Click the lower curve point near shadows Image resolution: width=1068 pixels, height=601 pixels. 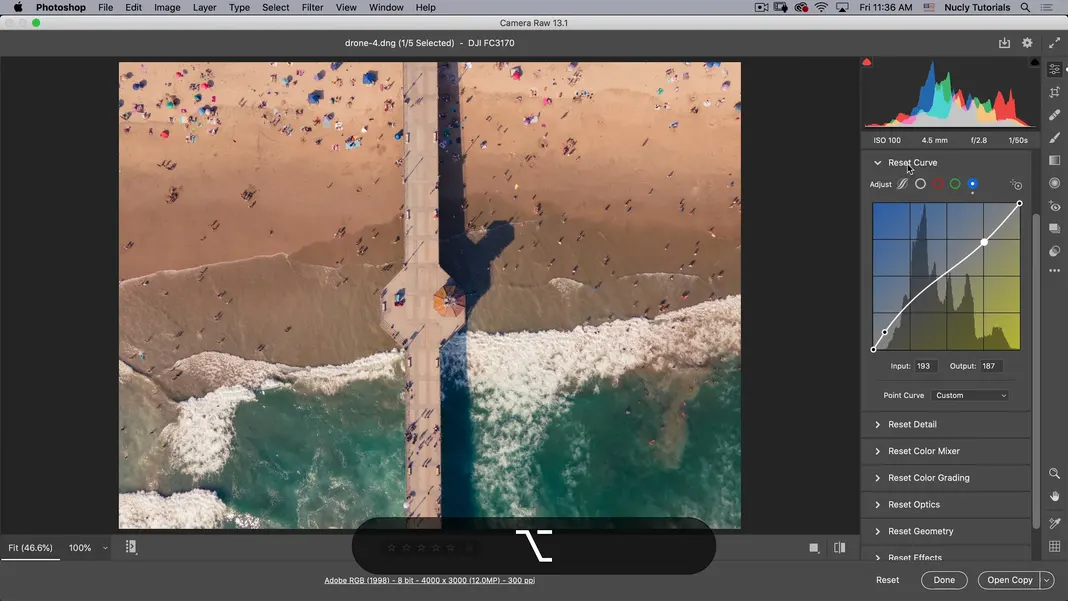pos(885,332)
